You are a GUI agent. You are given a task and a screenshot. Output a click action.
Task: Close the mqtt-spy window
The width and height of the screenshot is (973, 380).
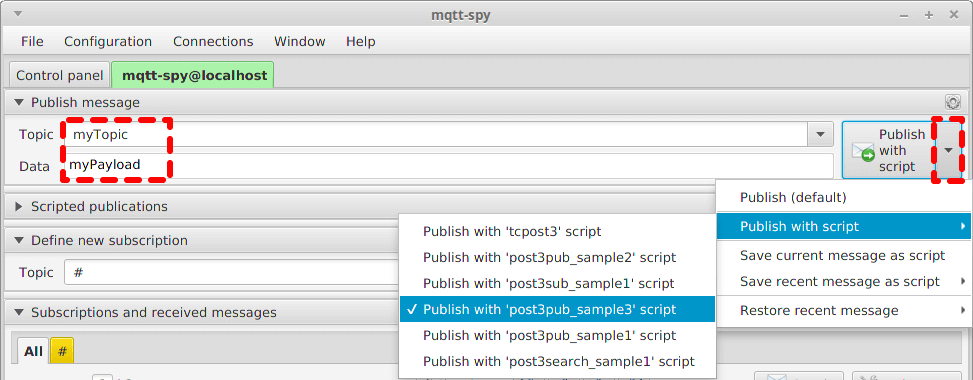954,15
